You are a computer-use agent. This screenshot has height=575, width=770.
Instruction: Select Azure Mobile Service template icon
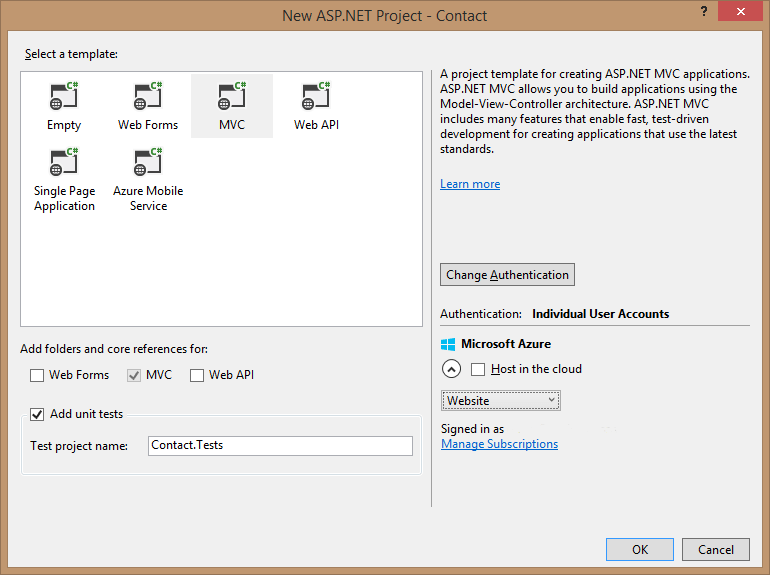[148, 162]
